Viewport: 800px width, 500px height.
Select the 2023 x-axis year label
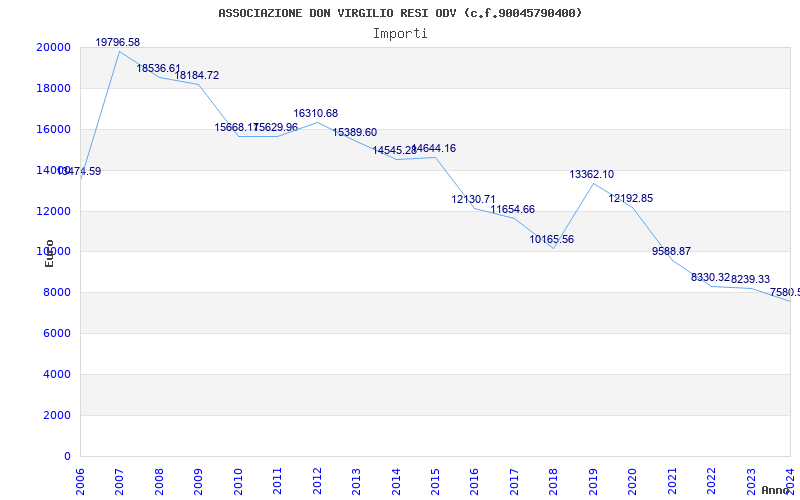[751, 481]
